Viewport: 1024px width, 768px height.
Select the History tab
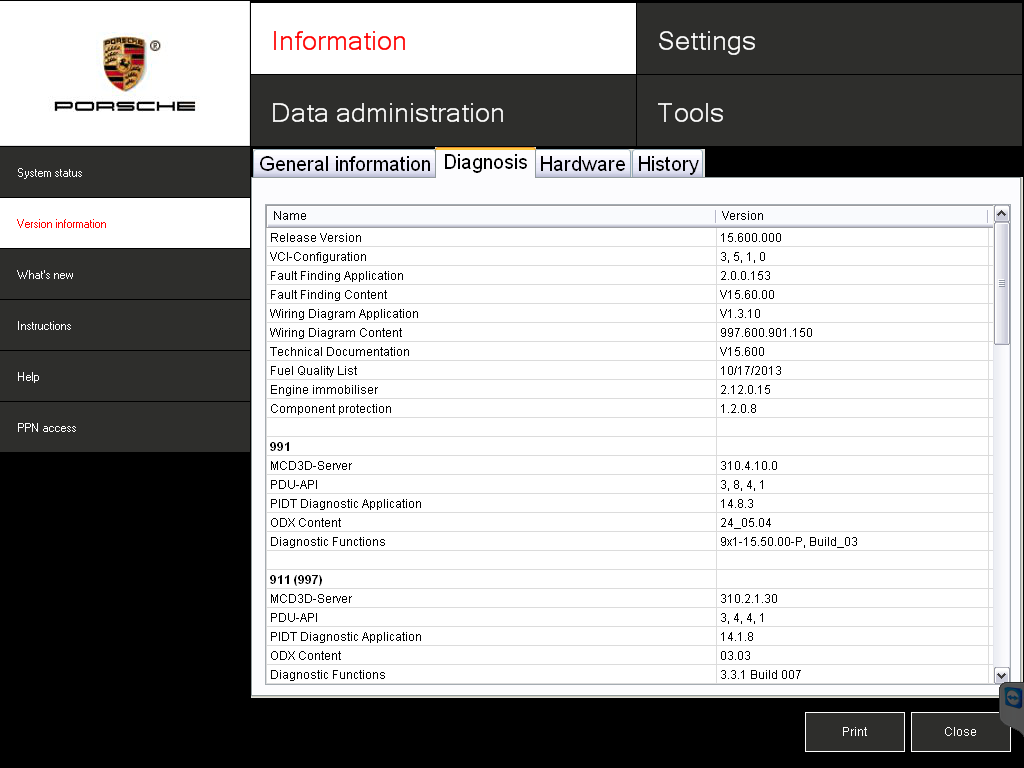pos(667,164)
